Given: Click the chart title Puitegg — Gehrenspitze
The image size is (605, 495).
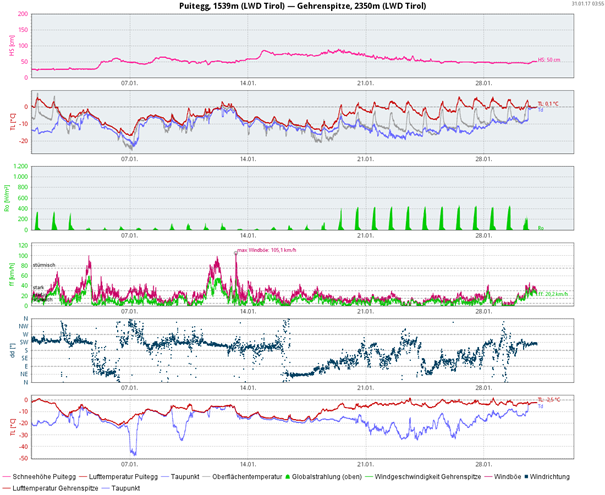Looking at the screenshot, I should tap(302, 6).
